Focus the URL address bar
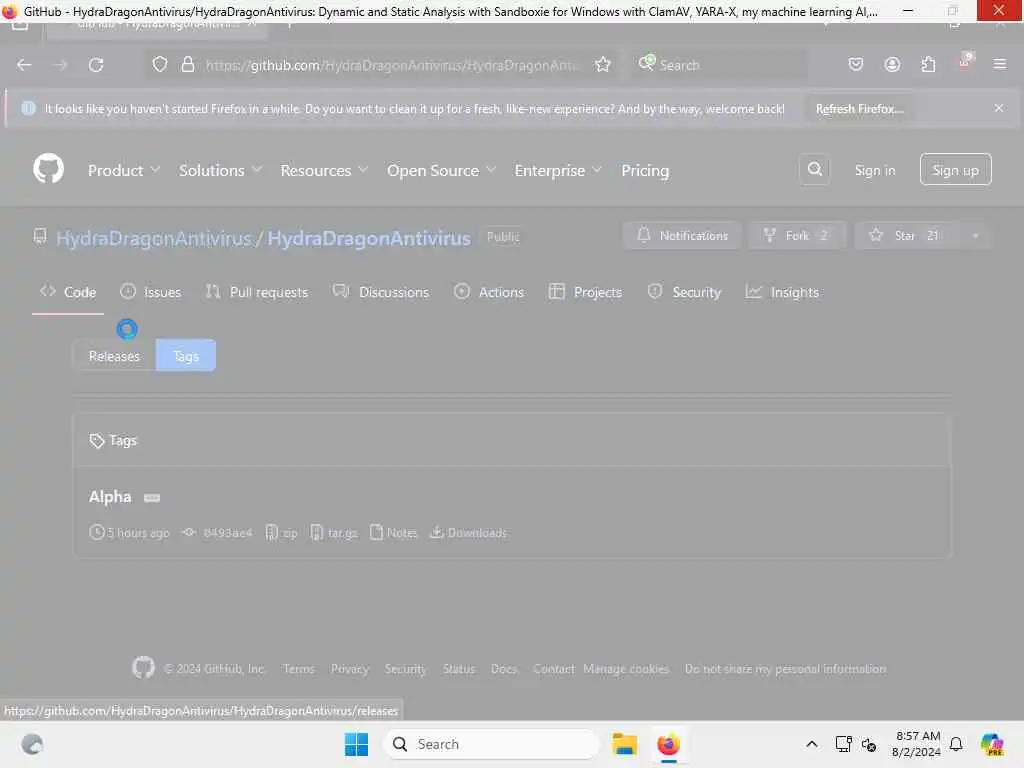 click(x=392, y=65)
